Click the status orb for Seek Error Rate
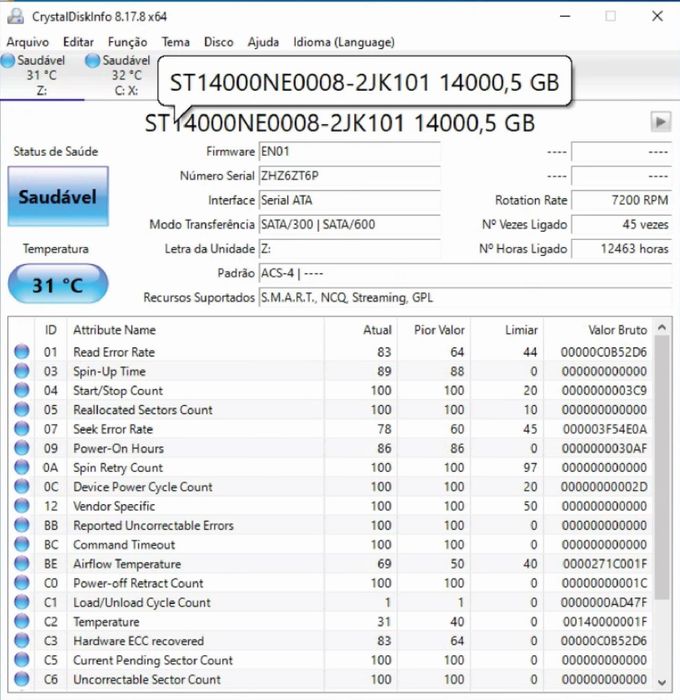Viewport: 680px width, 700px height. tap(21, 429)
